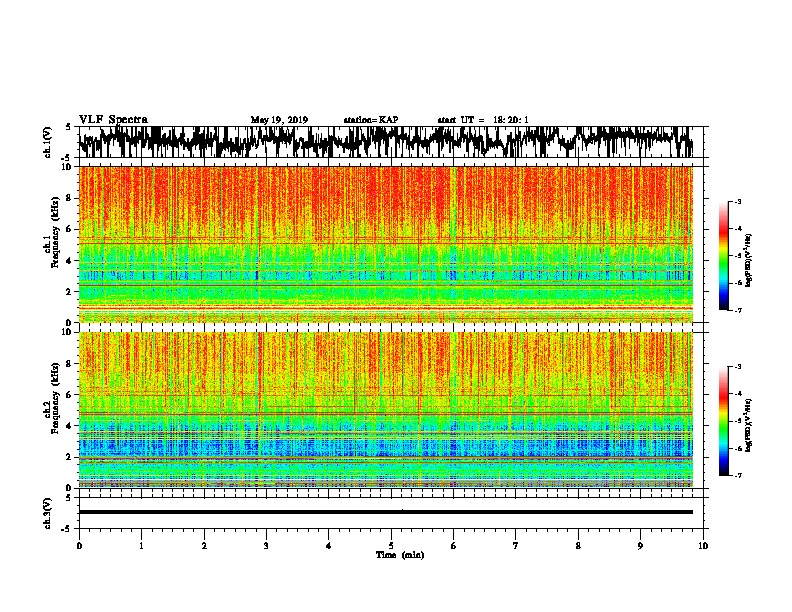The image size is (792, 612).
Task: Click the "ch.1(V)" axis label
Action: 48,142
